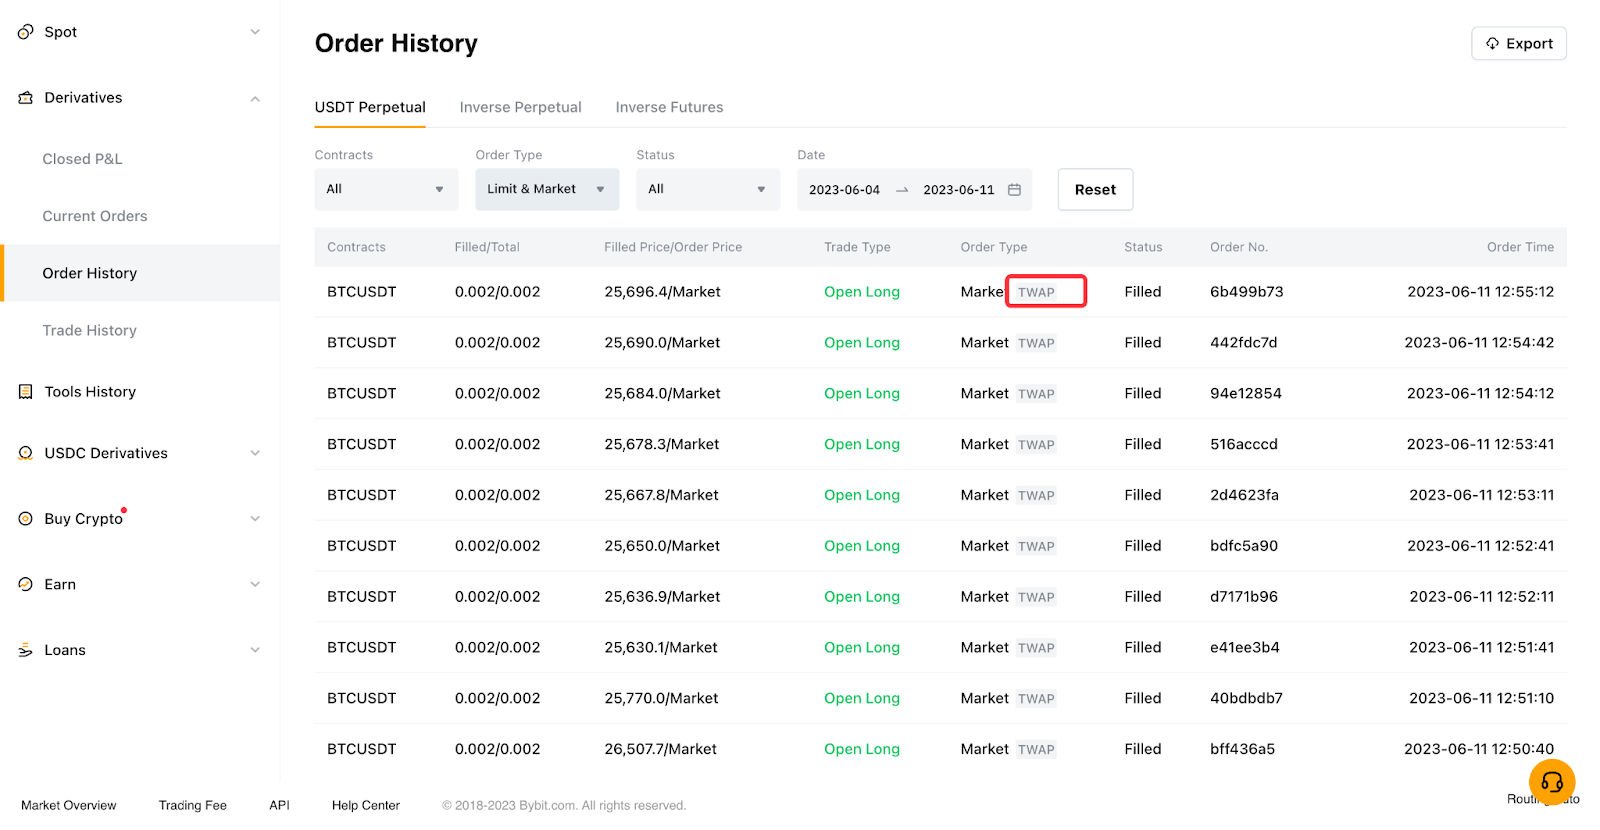
Task: Open Trade History in sidebar
Action: 89,331
